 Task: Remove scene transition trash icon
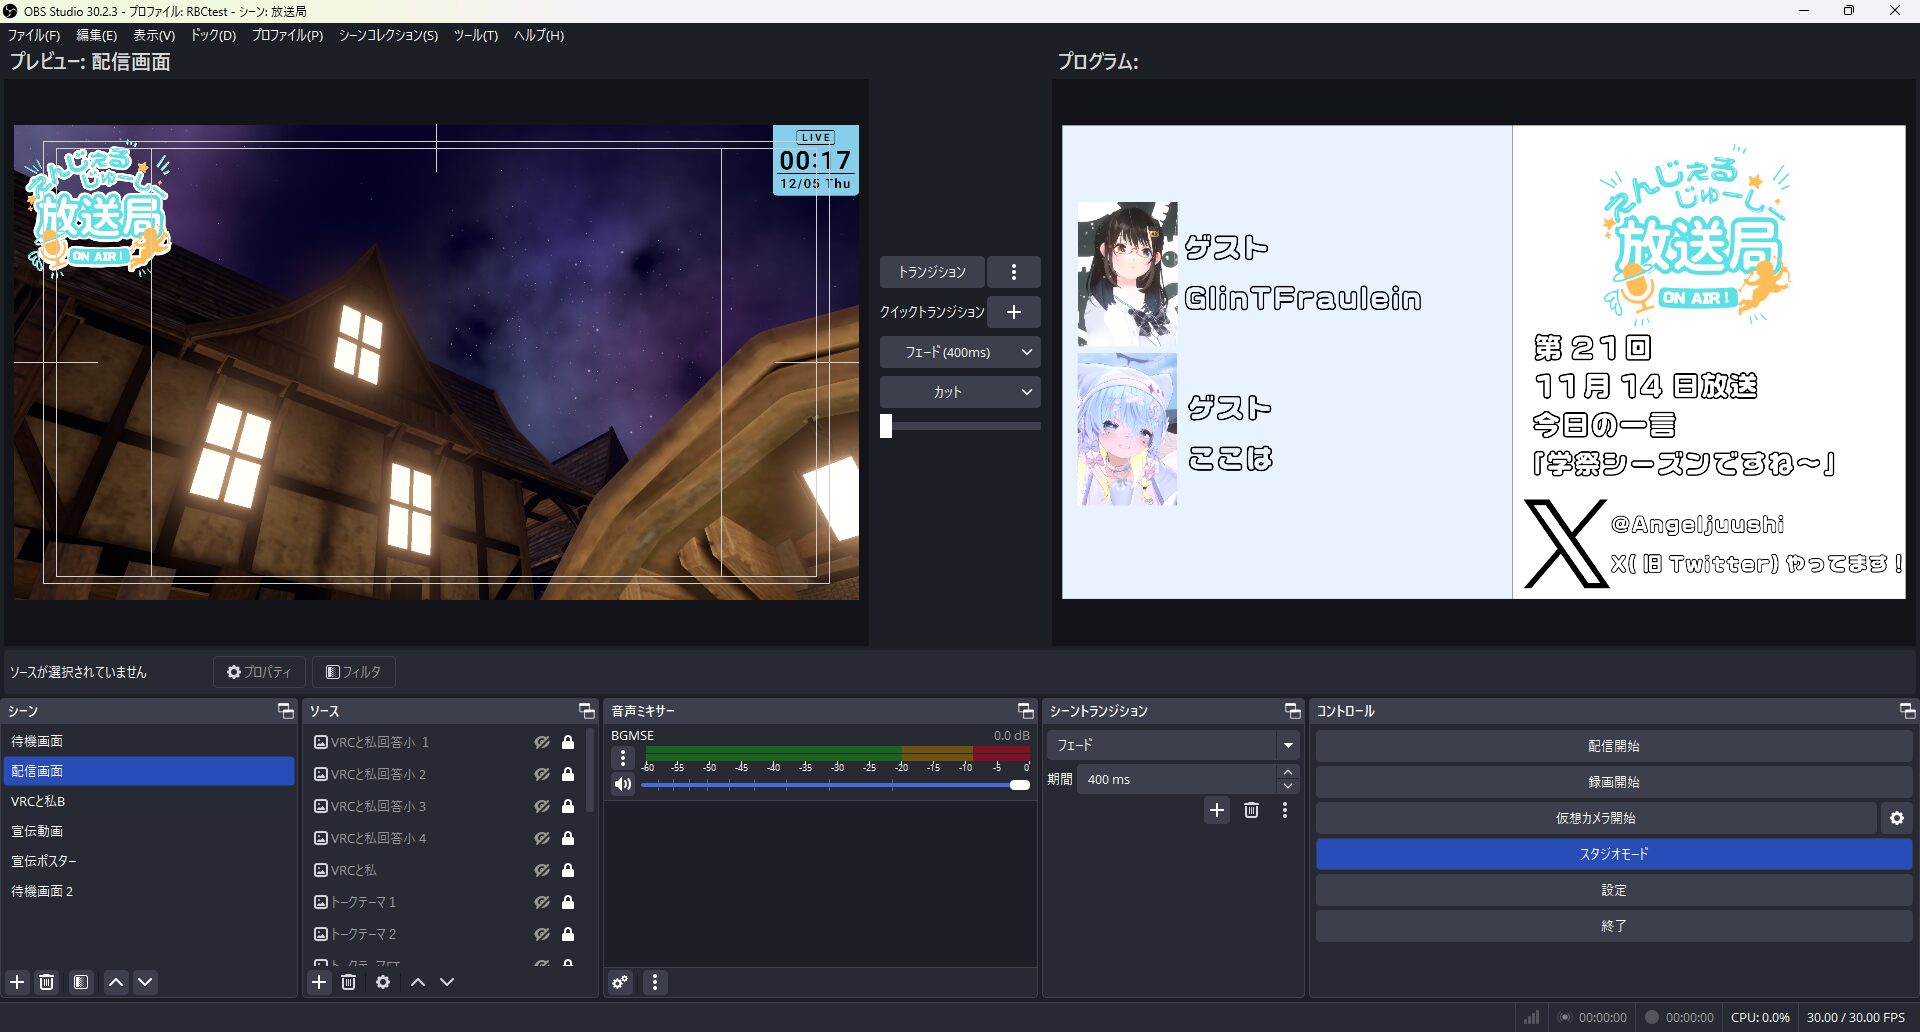[x=1251, y=810]
